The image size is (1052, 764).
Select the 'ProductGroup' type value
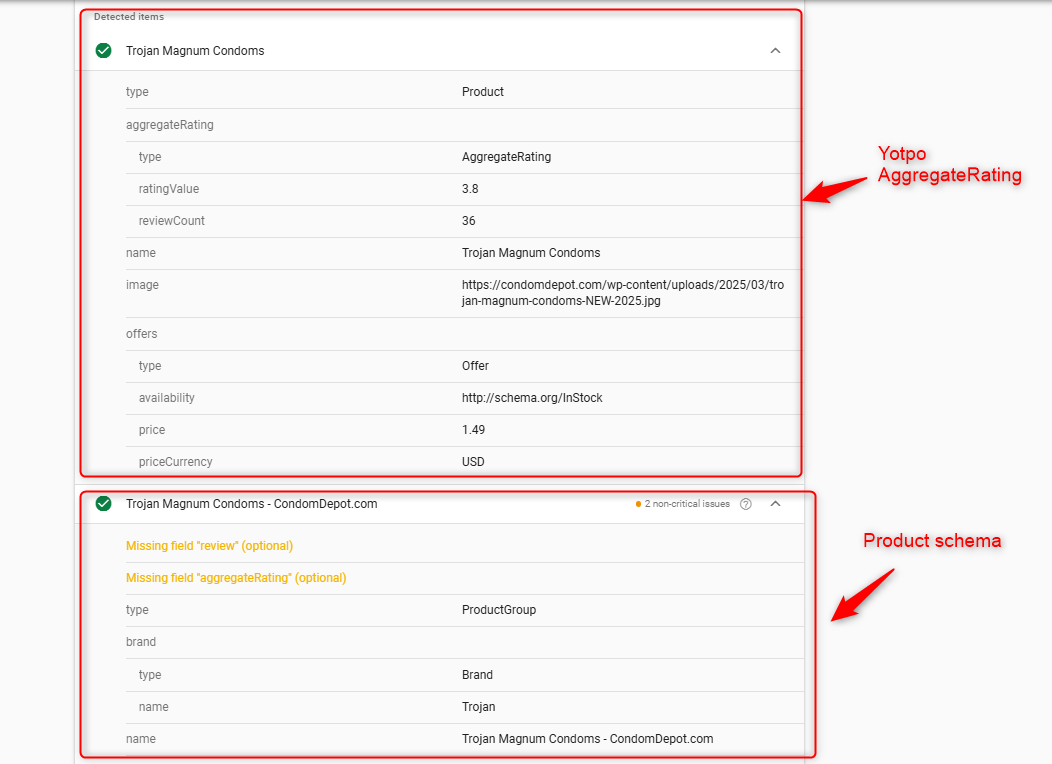pos(498,610)
